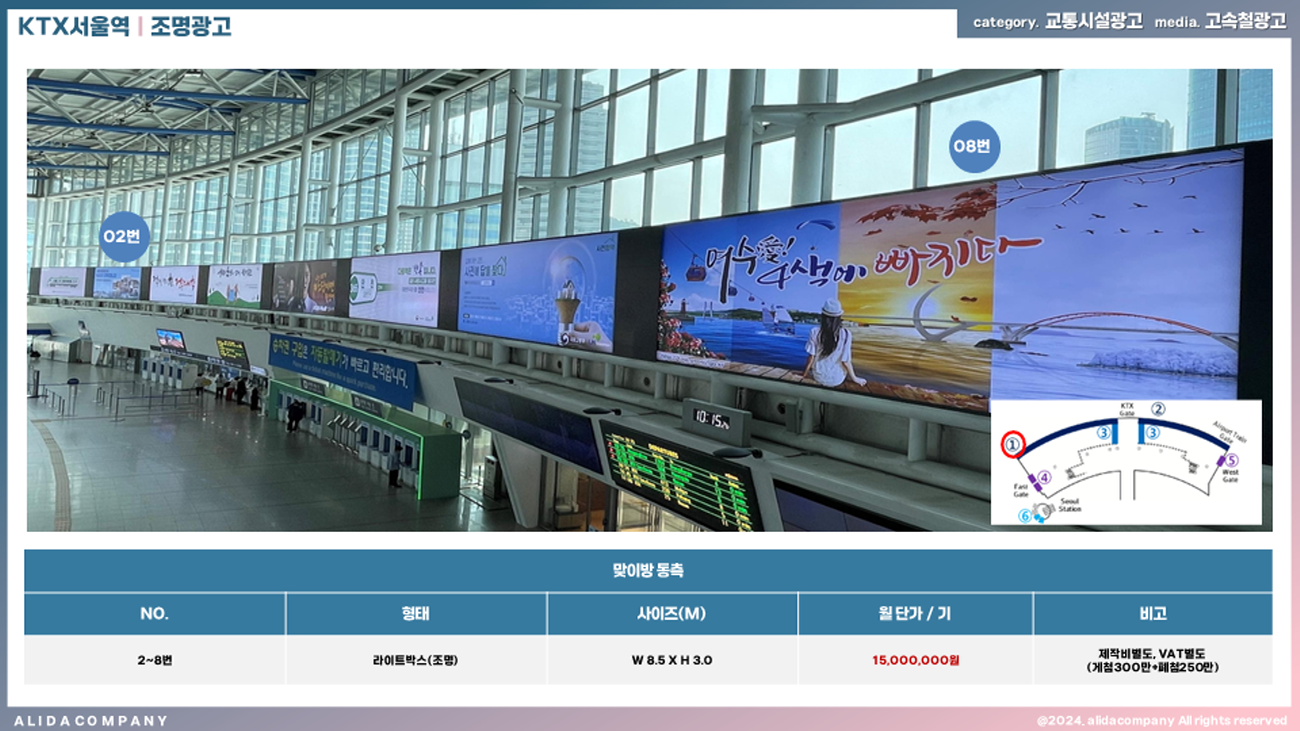The width and height of the screenshot is (1300, 731).
Task: Click the W 8.5 X H 3.0 size cell
Action: [672, 660]
